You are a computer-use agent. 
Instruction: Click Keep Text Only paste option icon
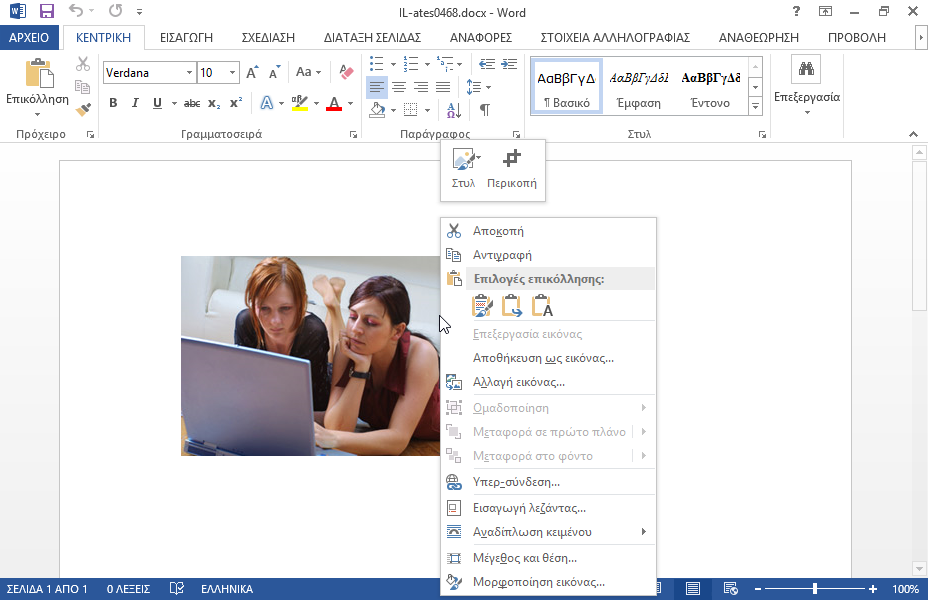click(542, 306)
